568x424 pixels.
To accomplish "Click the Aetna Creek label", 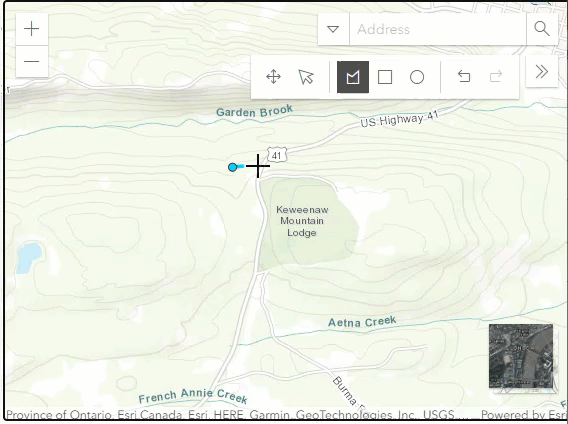I will point(362,322).
